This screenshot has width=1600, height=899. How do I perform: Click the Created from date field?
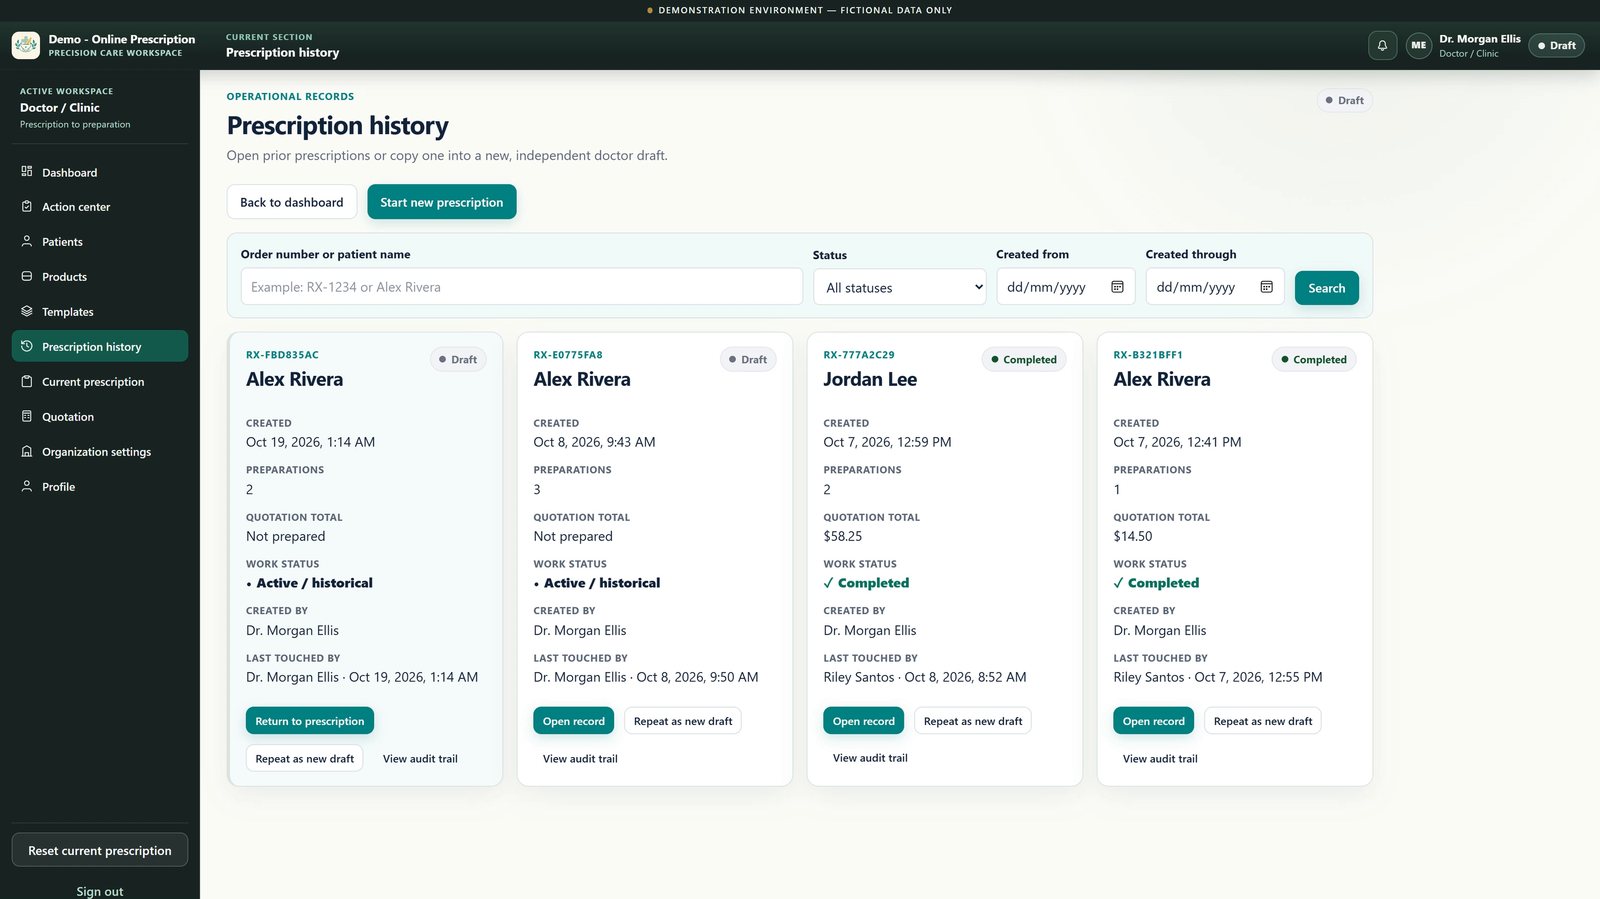1065,287
